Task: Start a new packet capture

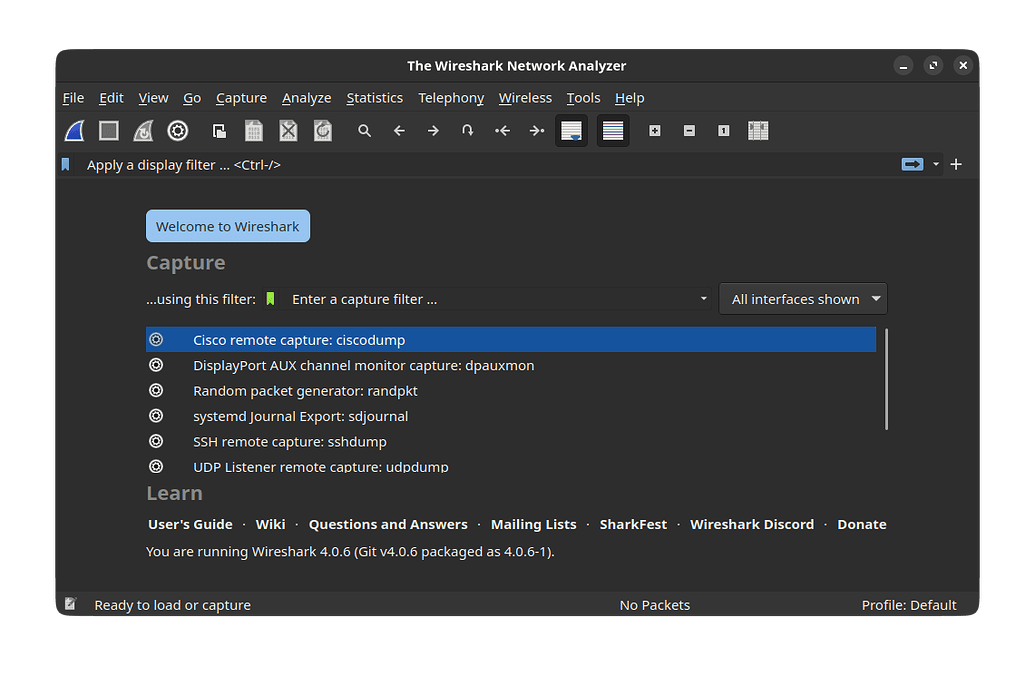Action: pos(74,130)
